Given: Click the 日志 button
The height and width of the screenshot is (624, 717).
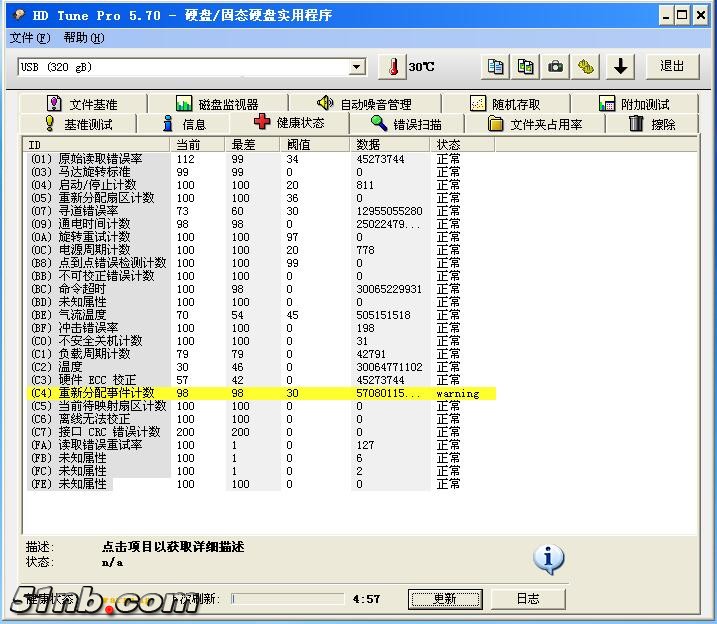Looking at the screenshot, I should tap(528, 598).
